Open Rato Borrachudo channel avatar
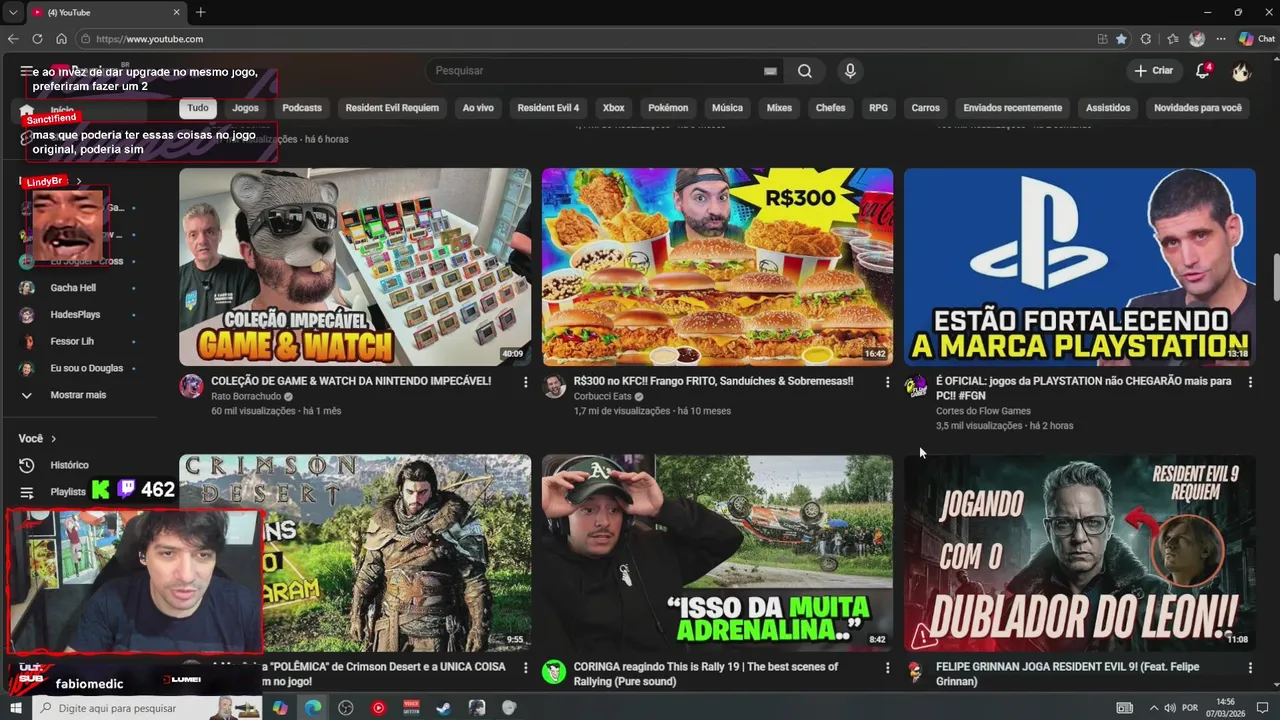The width and height of the screenshot is (1280, 720). [x=192, y=387]
